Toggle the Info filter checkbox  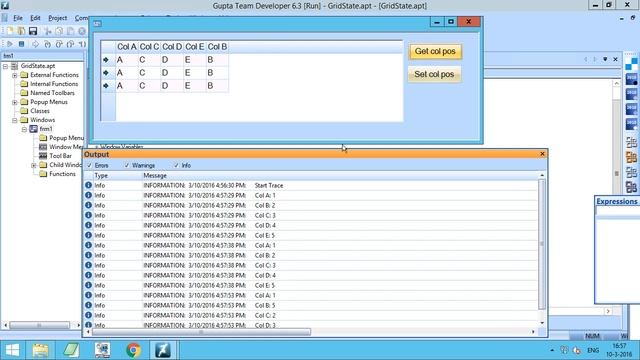176,165
